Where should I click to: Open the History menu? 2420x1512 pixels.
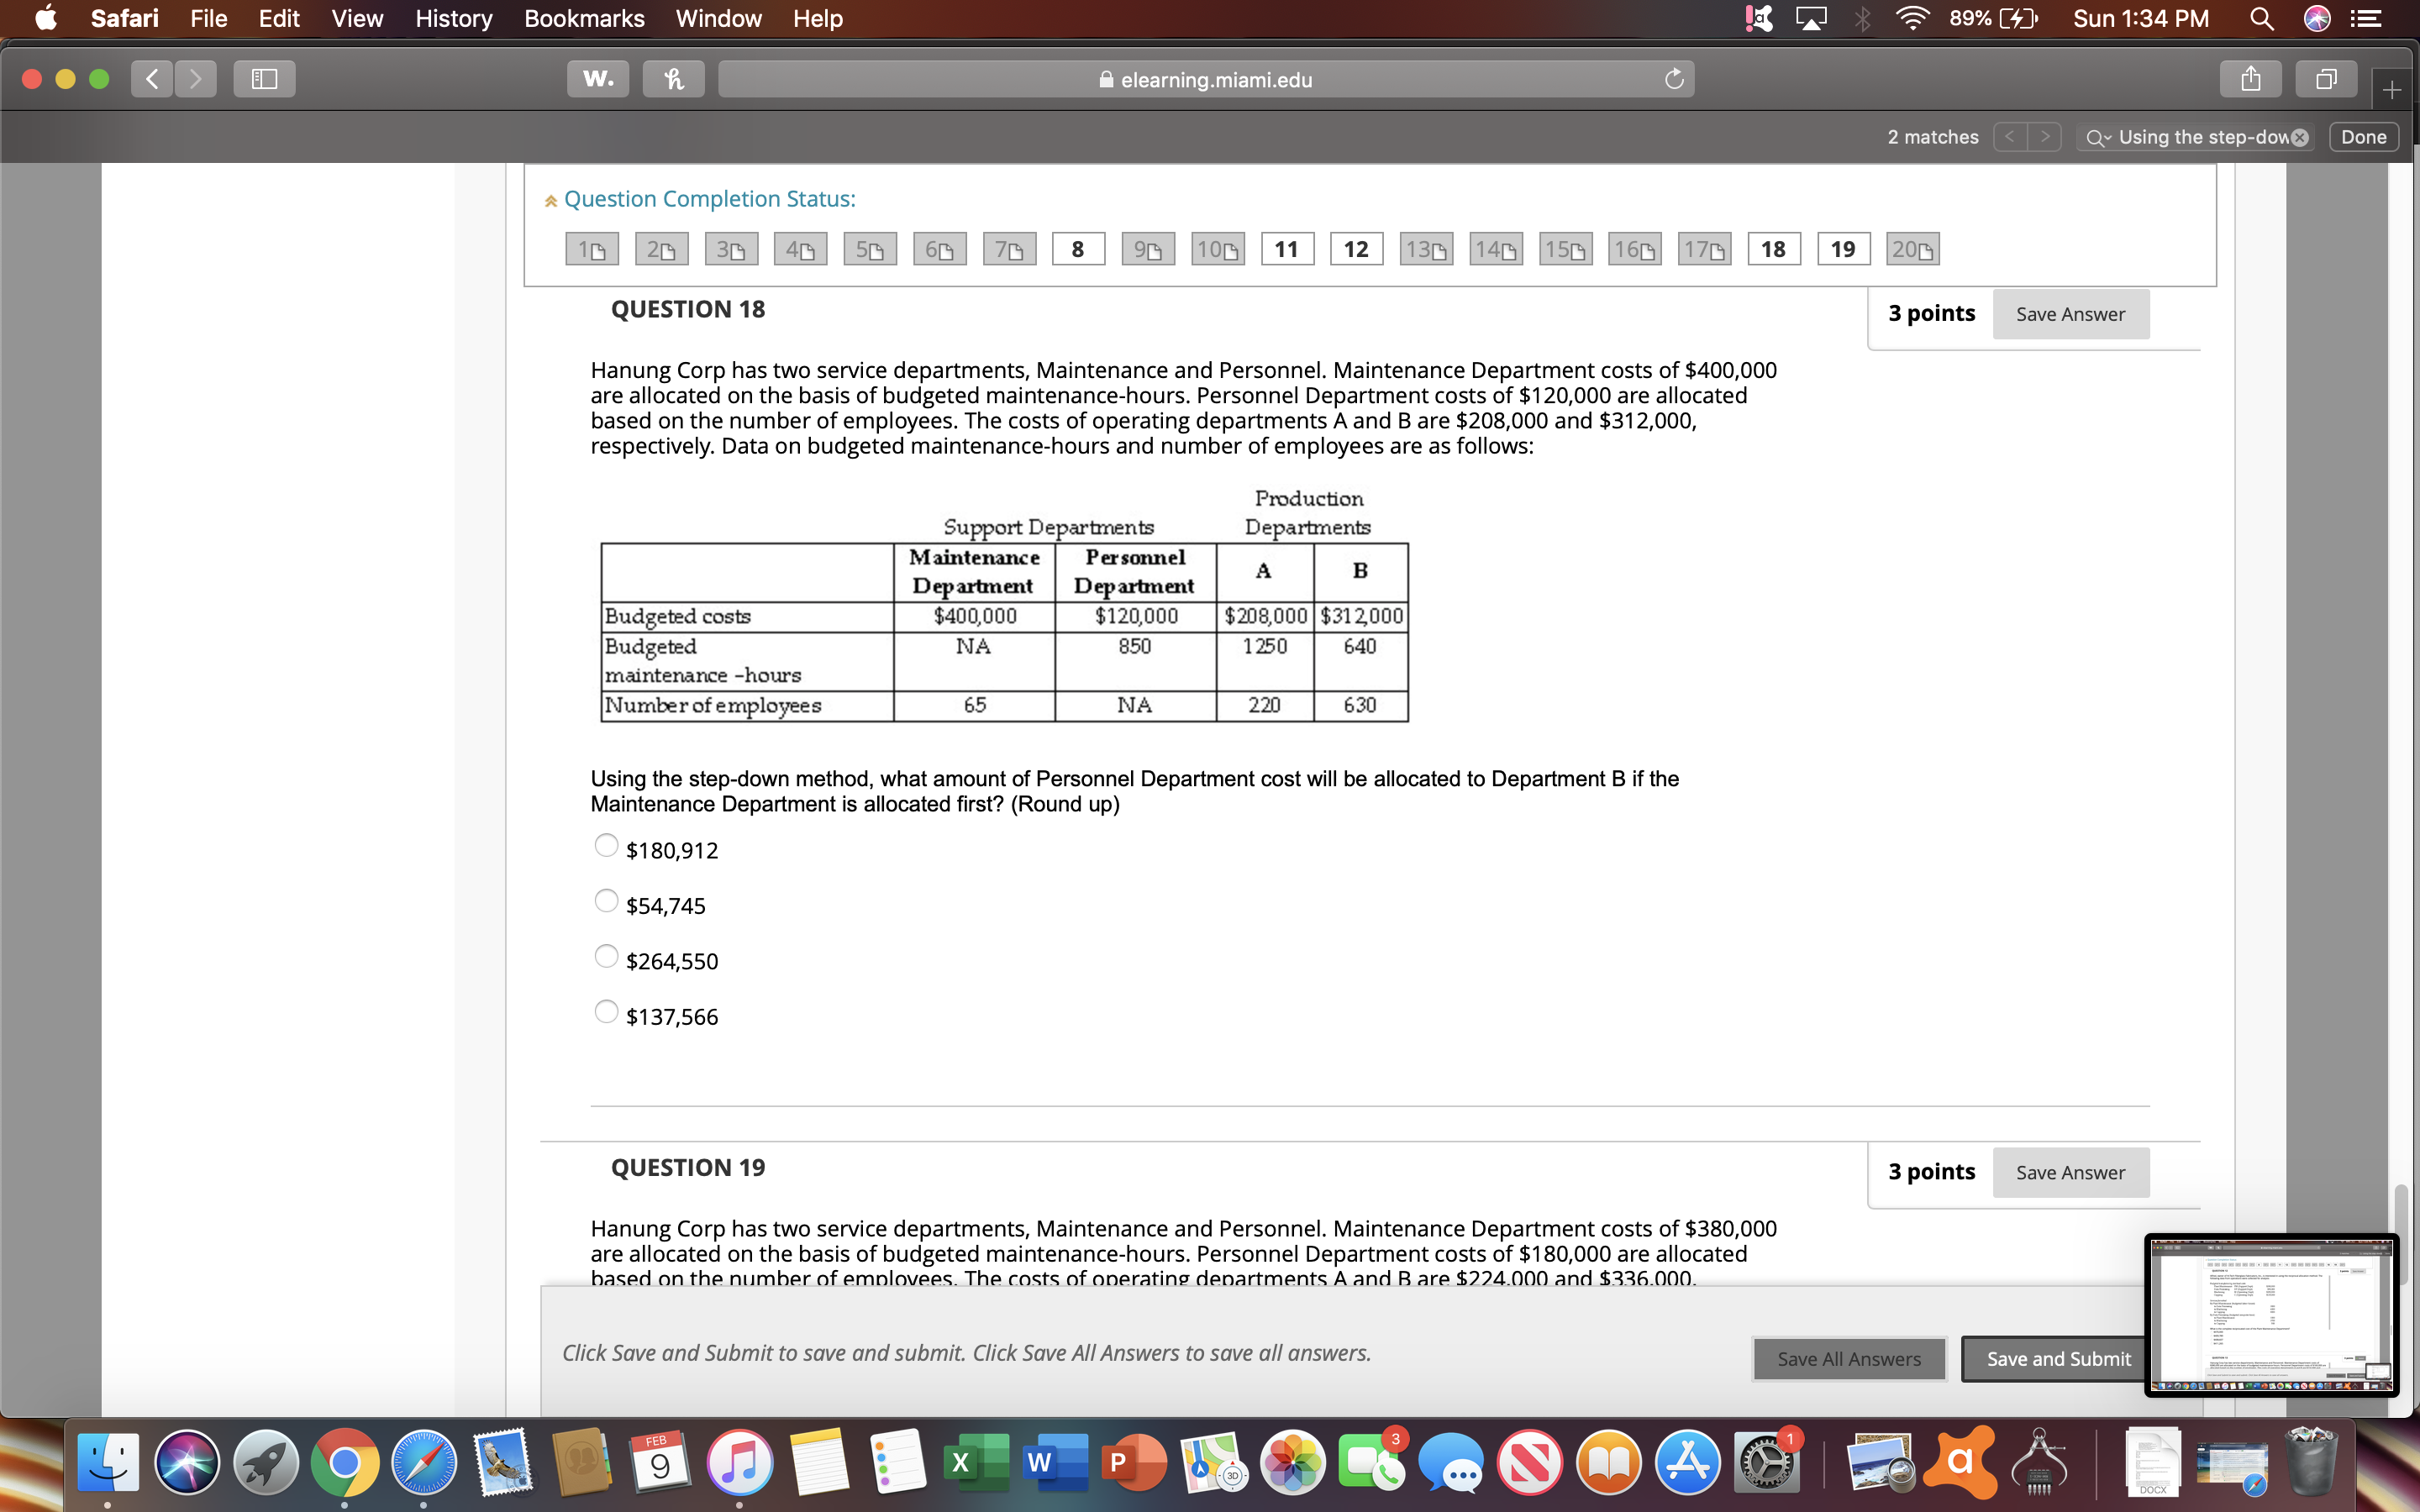pyautogui.click(x=452, y=18)
